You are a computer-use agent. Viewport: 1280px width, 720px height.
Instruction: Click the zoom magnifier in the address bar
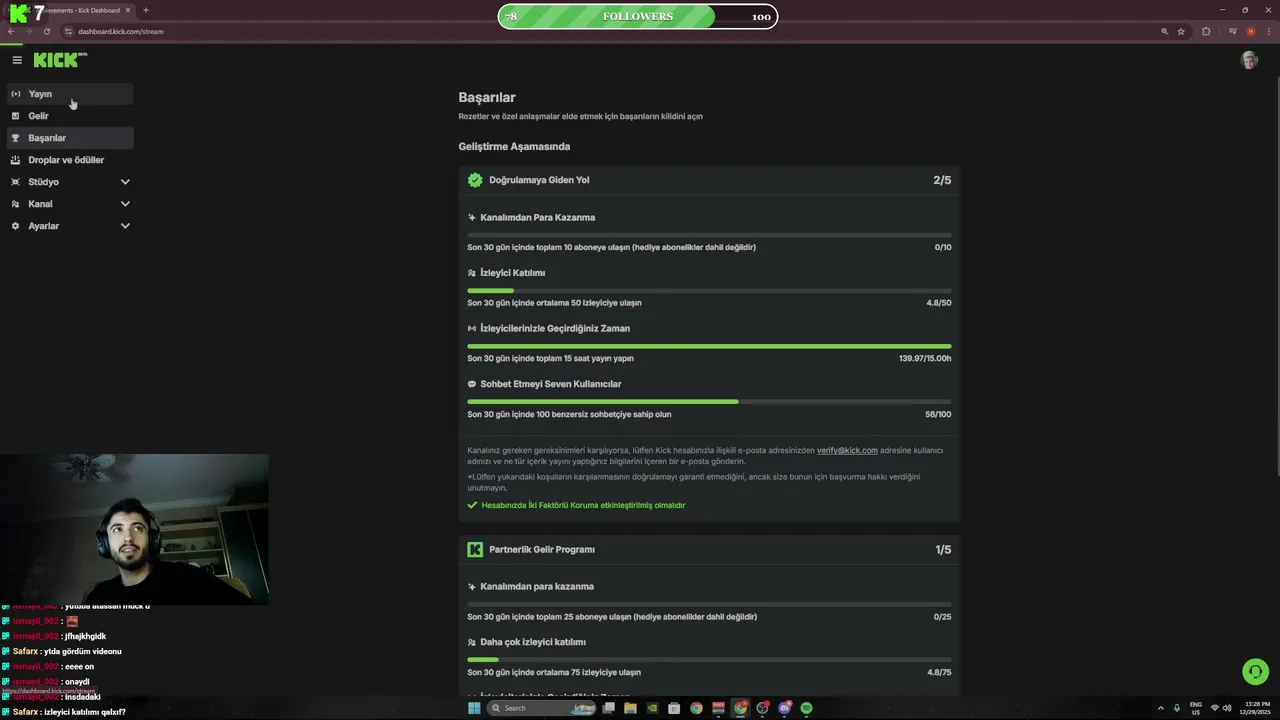coord(1164,31)
